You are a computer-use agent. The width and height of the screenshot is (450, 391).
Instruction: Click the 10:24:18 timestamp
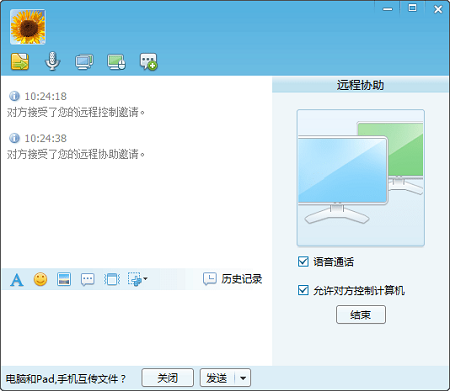(46, 96)
